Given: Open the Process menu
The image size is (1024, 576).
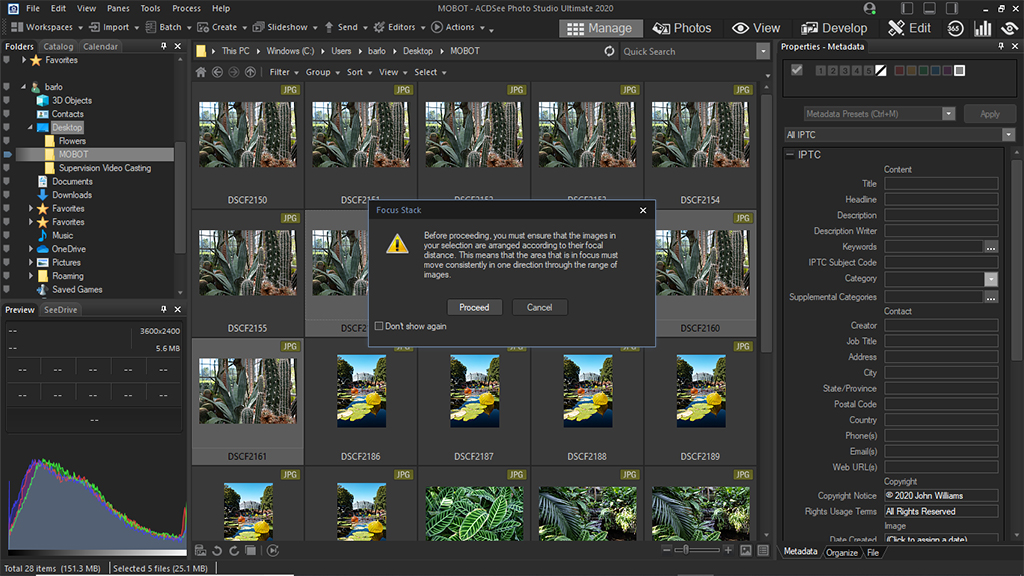Looking at the screenshot, I should coord(186,8).
